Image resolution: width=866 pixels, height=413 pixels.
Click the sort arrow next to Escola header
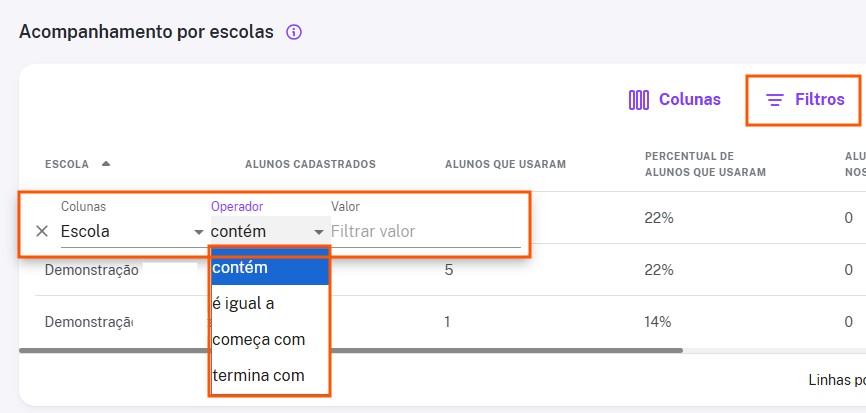[x=106, y=163]
